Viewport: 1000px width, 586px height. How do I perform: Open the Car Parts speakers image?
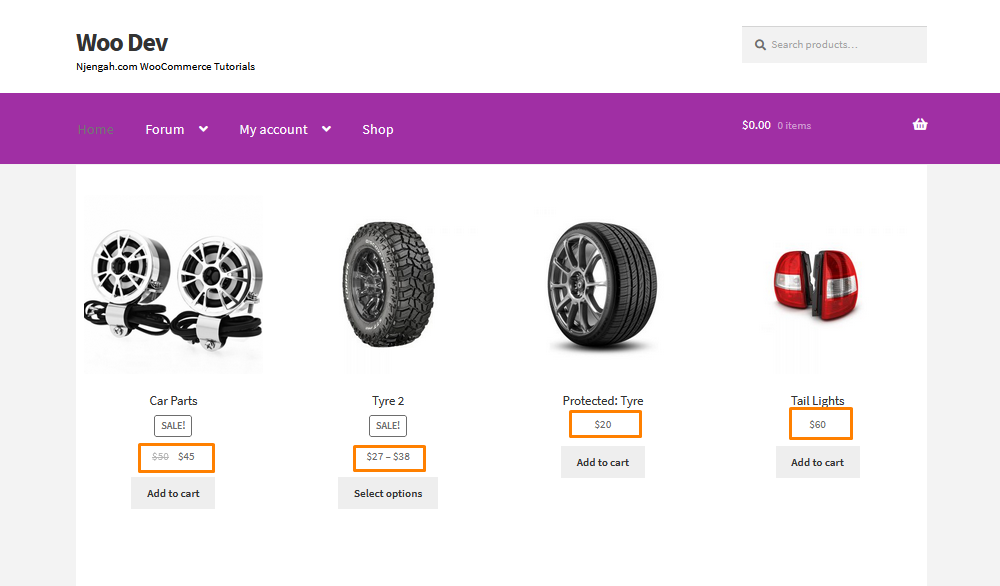coord(173,286)
